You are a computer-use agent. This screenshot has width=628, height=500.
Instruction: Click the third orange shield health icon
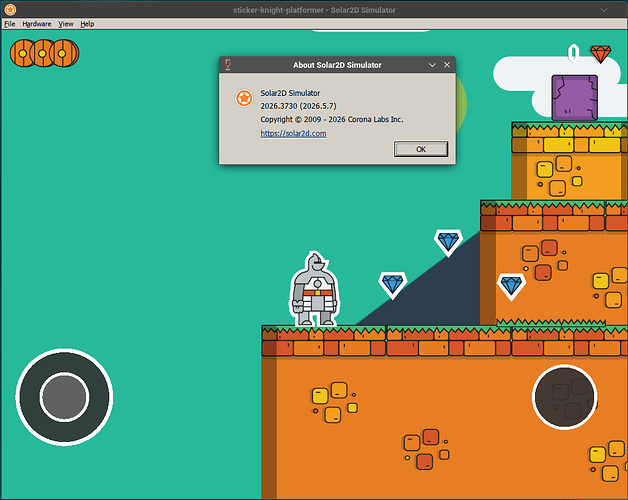64,53
